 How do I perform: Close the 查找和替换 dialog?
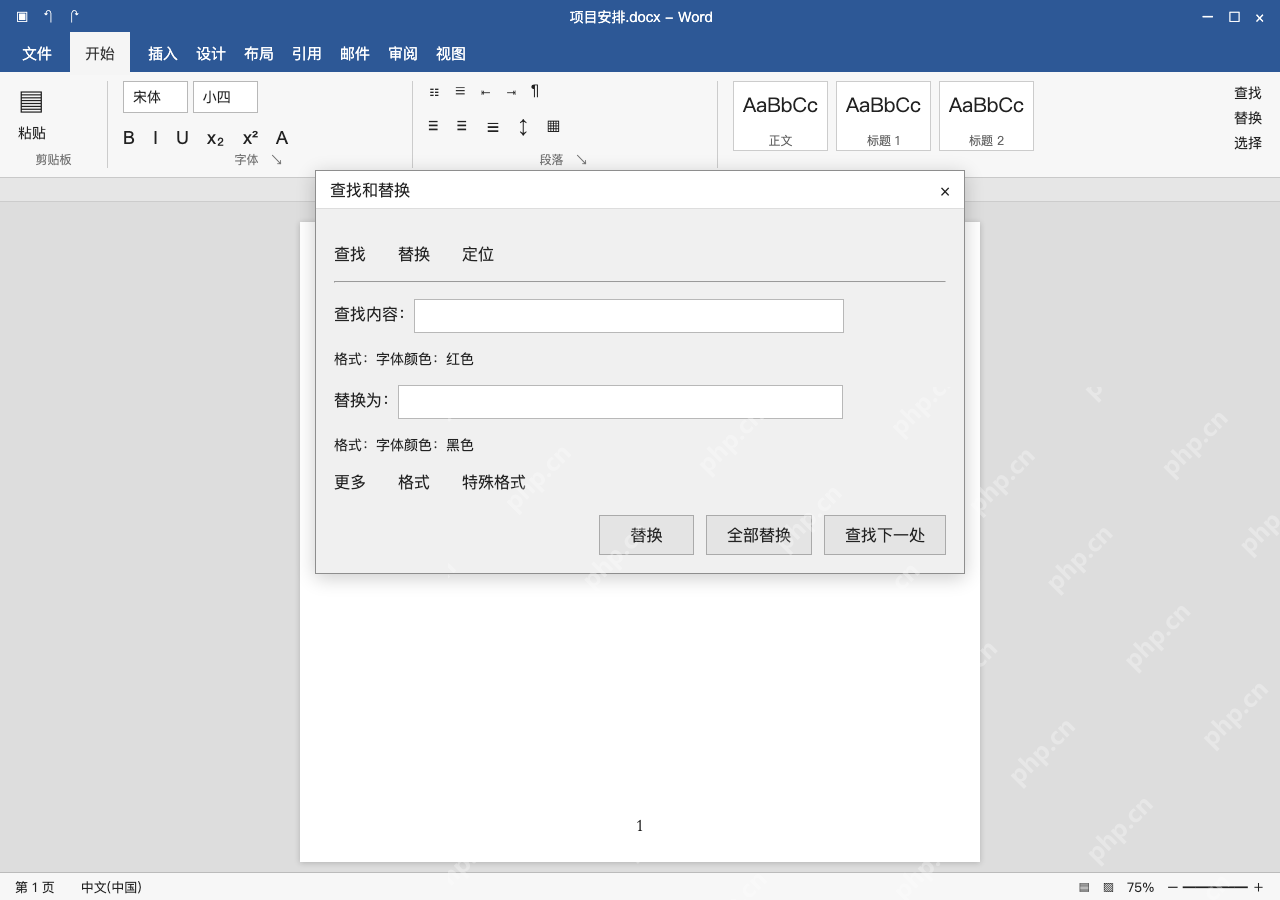pos(945,191)
